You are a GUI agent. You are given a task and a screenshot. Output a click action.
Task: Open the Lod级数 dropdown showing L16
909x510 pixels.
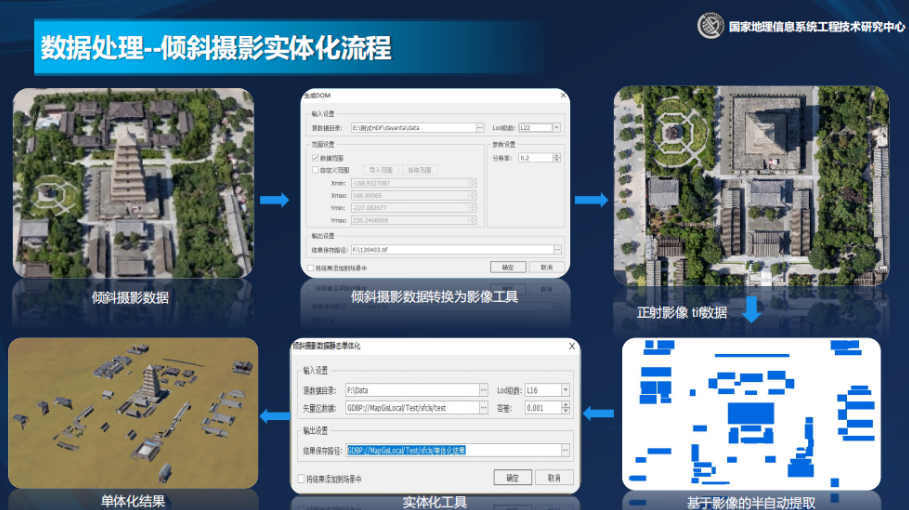point(566,390)
